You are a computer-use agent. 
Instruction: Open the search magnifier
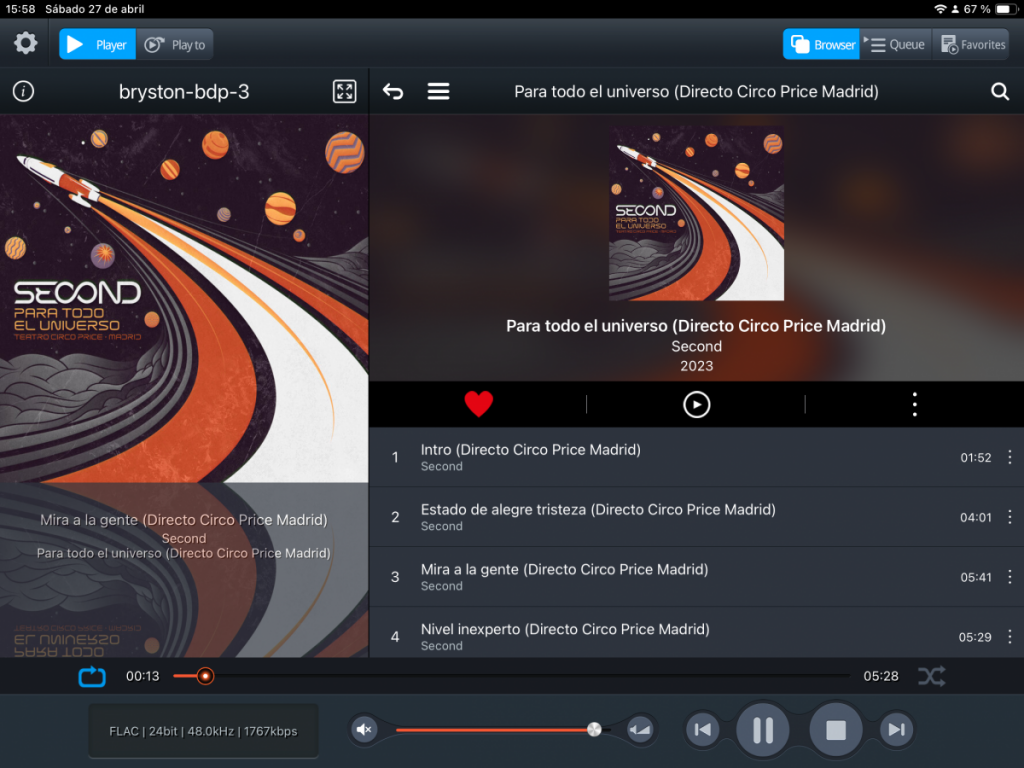(999, 92)
